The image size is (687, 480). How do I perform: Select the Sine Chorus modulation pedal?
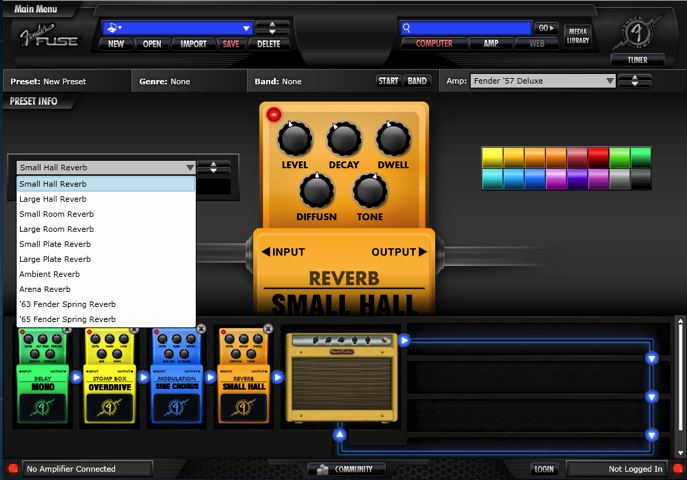[177, 376]
